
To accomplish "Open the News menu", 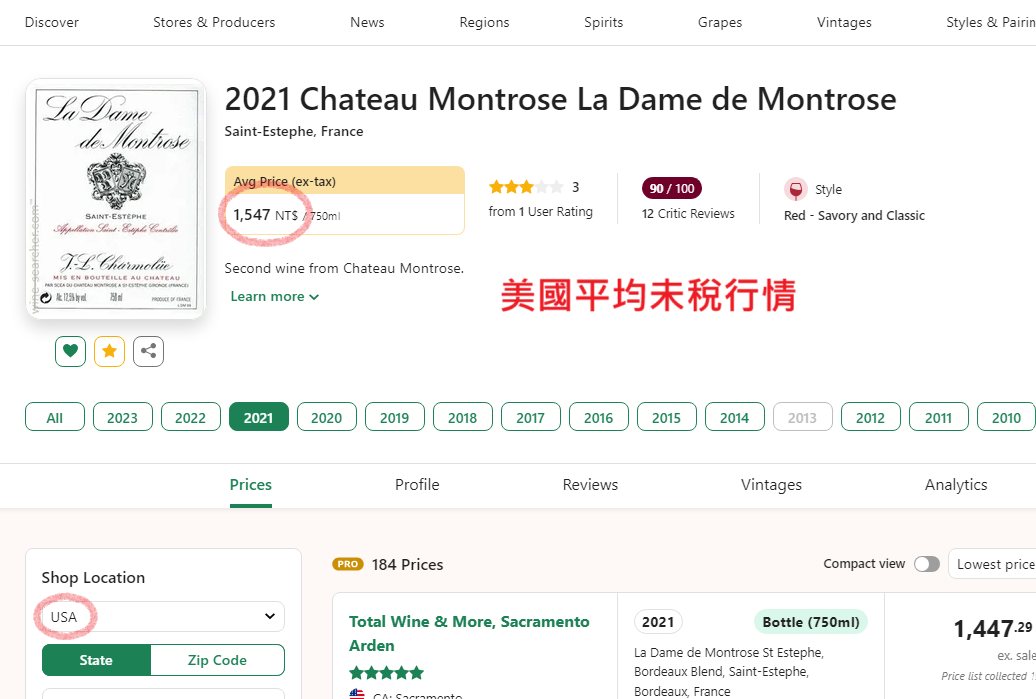I will tap(367, 22).
